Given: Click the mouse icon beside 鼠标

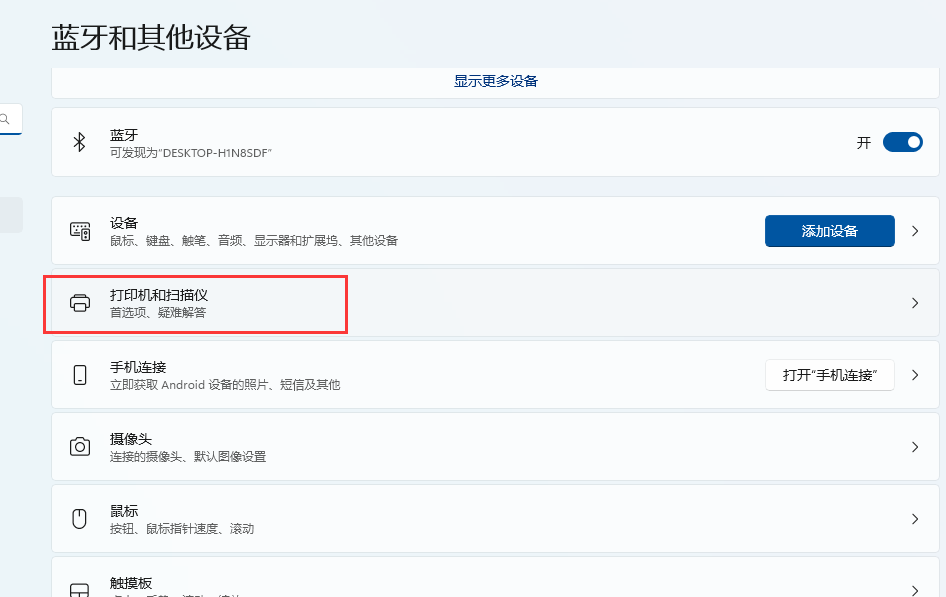Looking at the screenshot, I should [80, 519].
